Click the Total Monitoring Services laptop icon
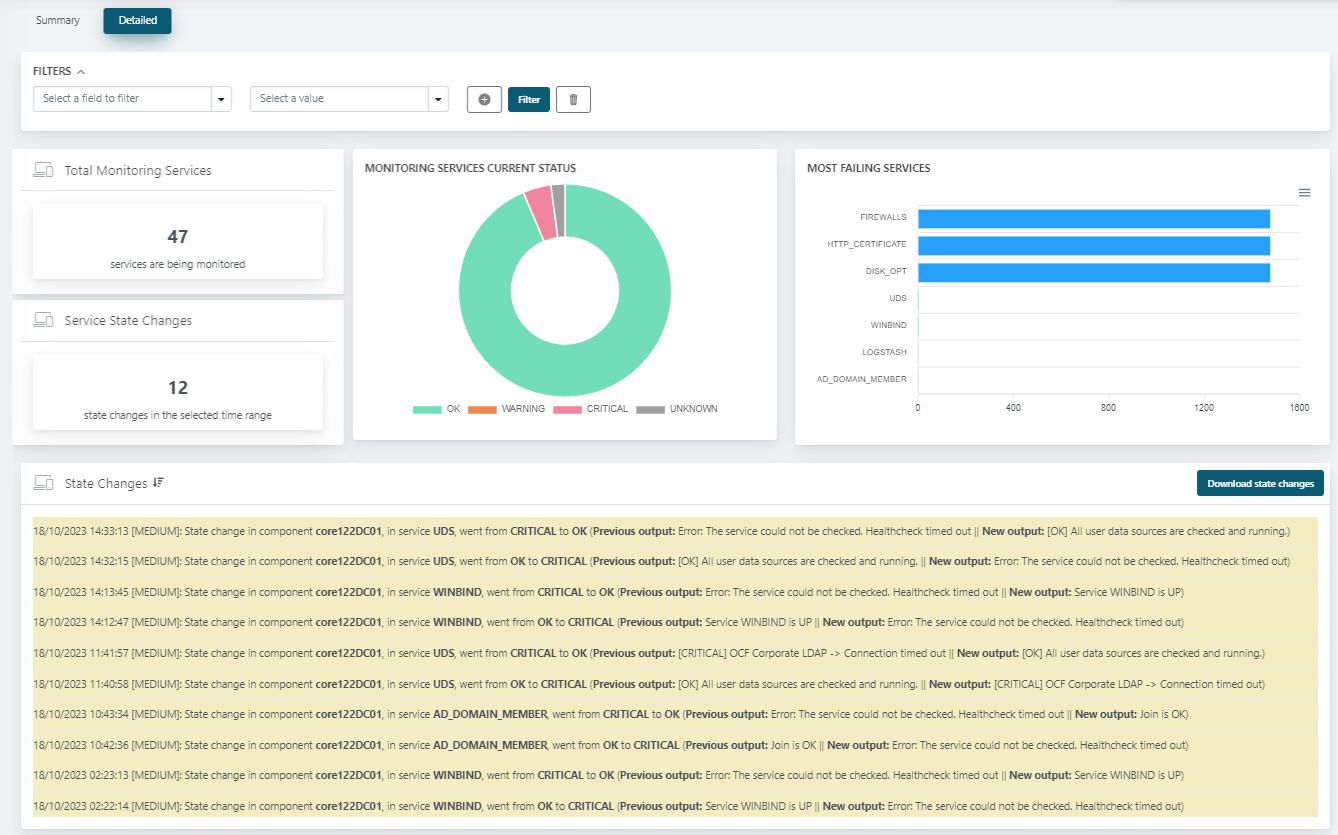Screen dimensions: 1338x835 [x=43, y=170]
